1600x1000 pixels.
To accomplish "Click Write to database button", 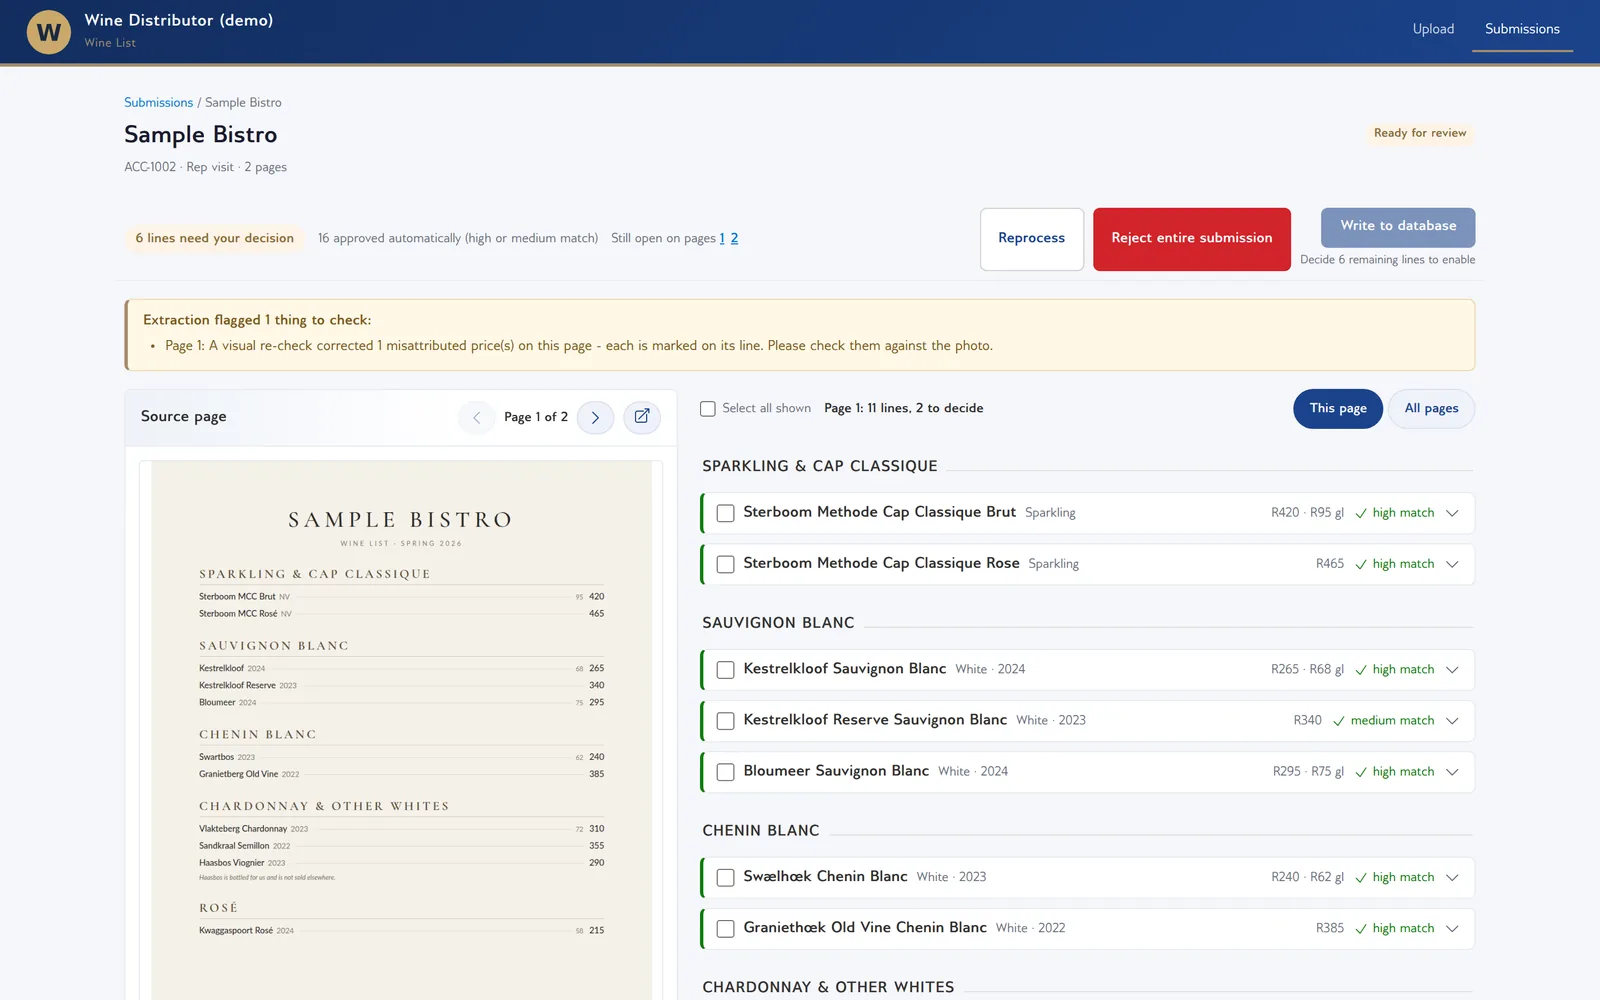I will coord(1398,227).
